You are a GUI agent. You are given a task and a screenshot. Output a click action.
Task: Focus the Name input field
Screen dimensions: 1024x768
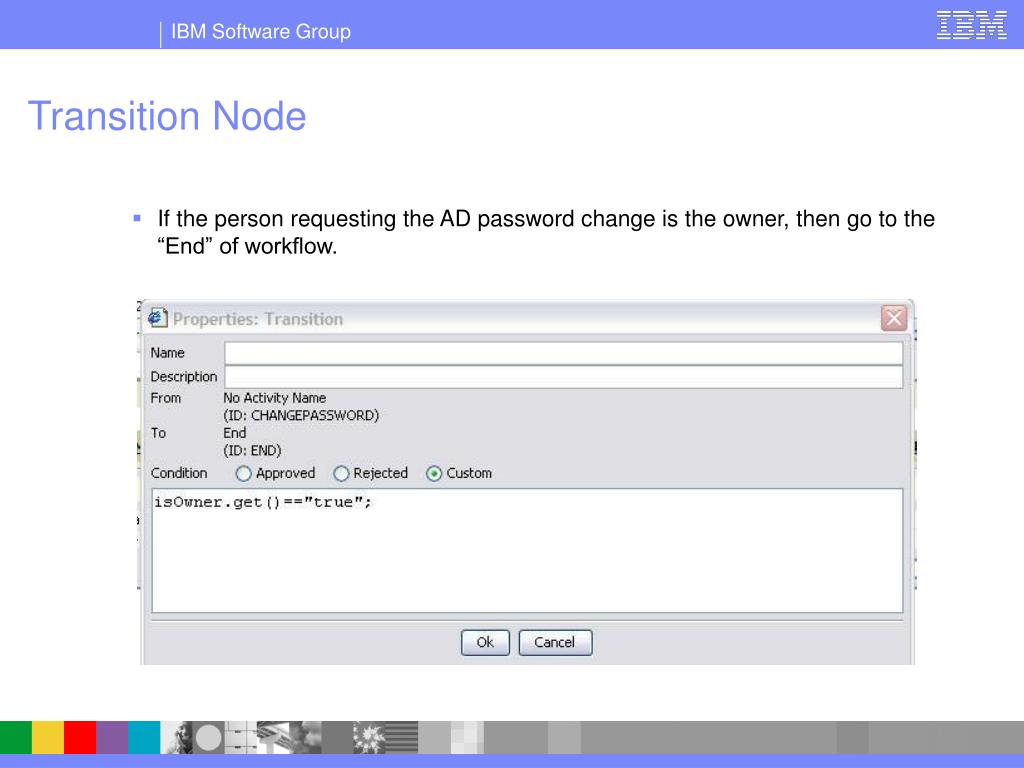564,353
